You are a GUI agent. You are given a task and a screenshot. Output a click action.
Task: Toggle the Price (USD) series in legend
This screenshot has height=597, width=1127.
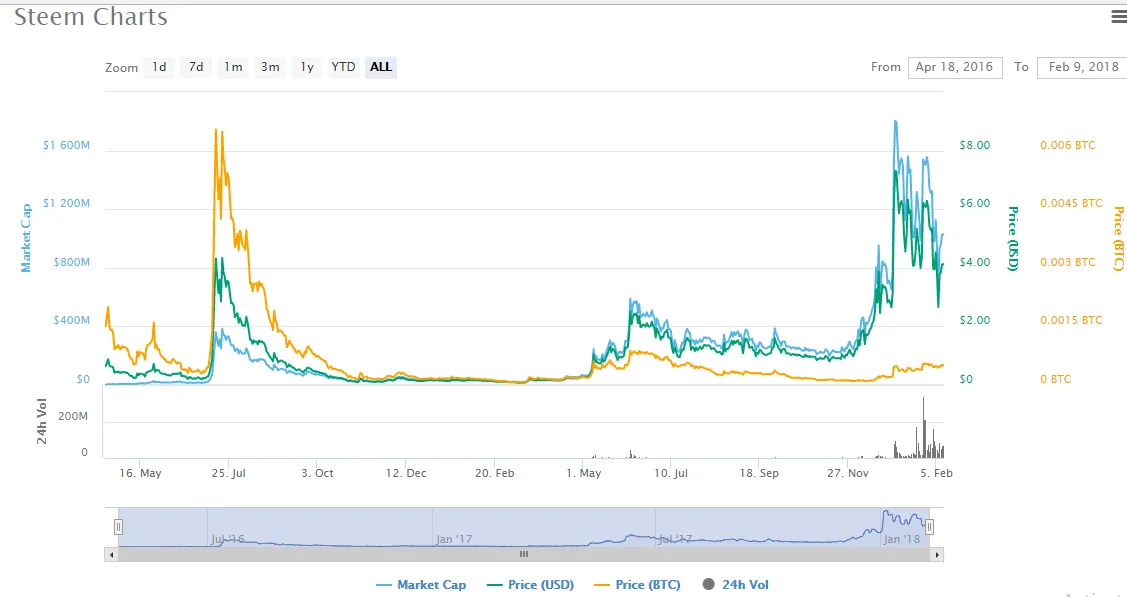tap(530, 585)
